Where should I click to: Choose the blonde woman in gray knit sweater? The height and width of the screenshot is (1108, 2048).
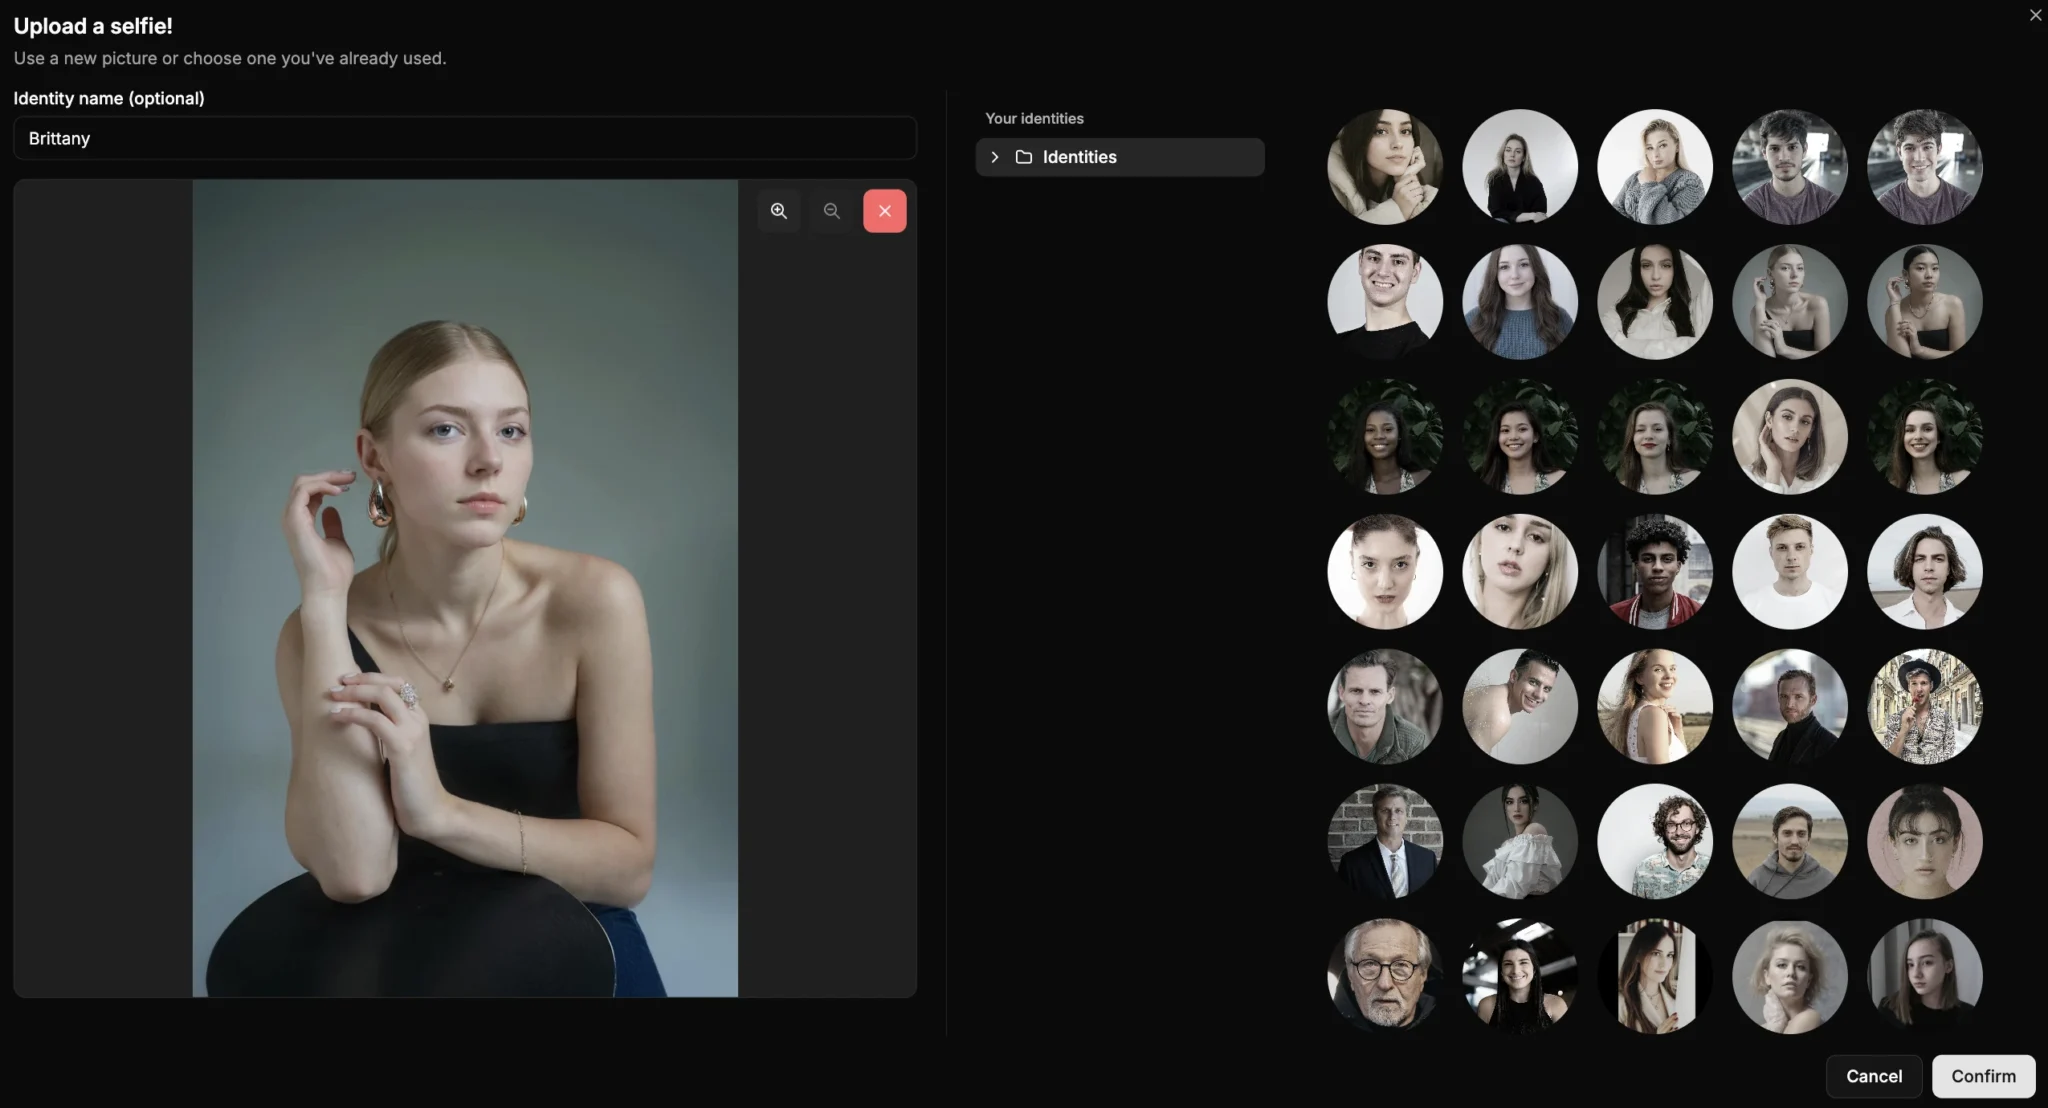(x=1654, y=166)
